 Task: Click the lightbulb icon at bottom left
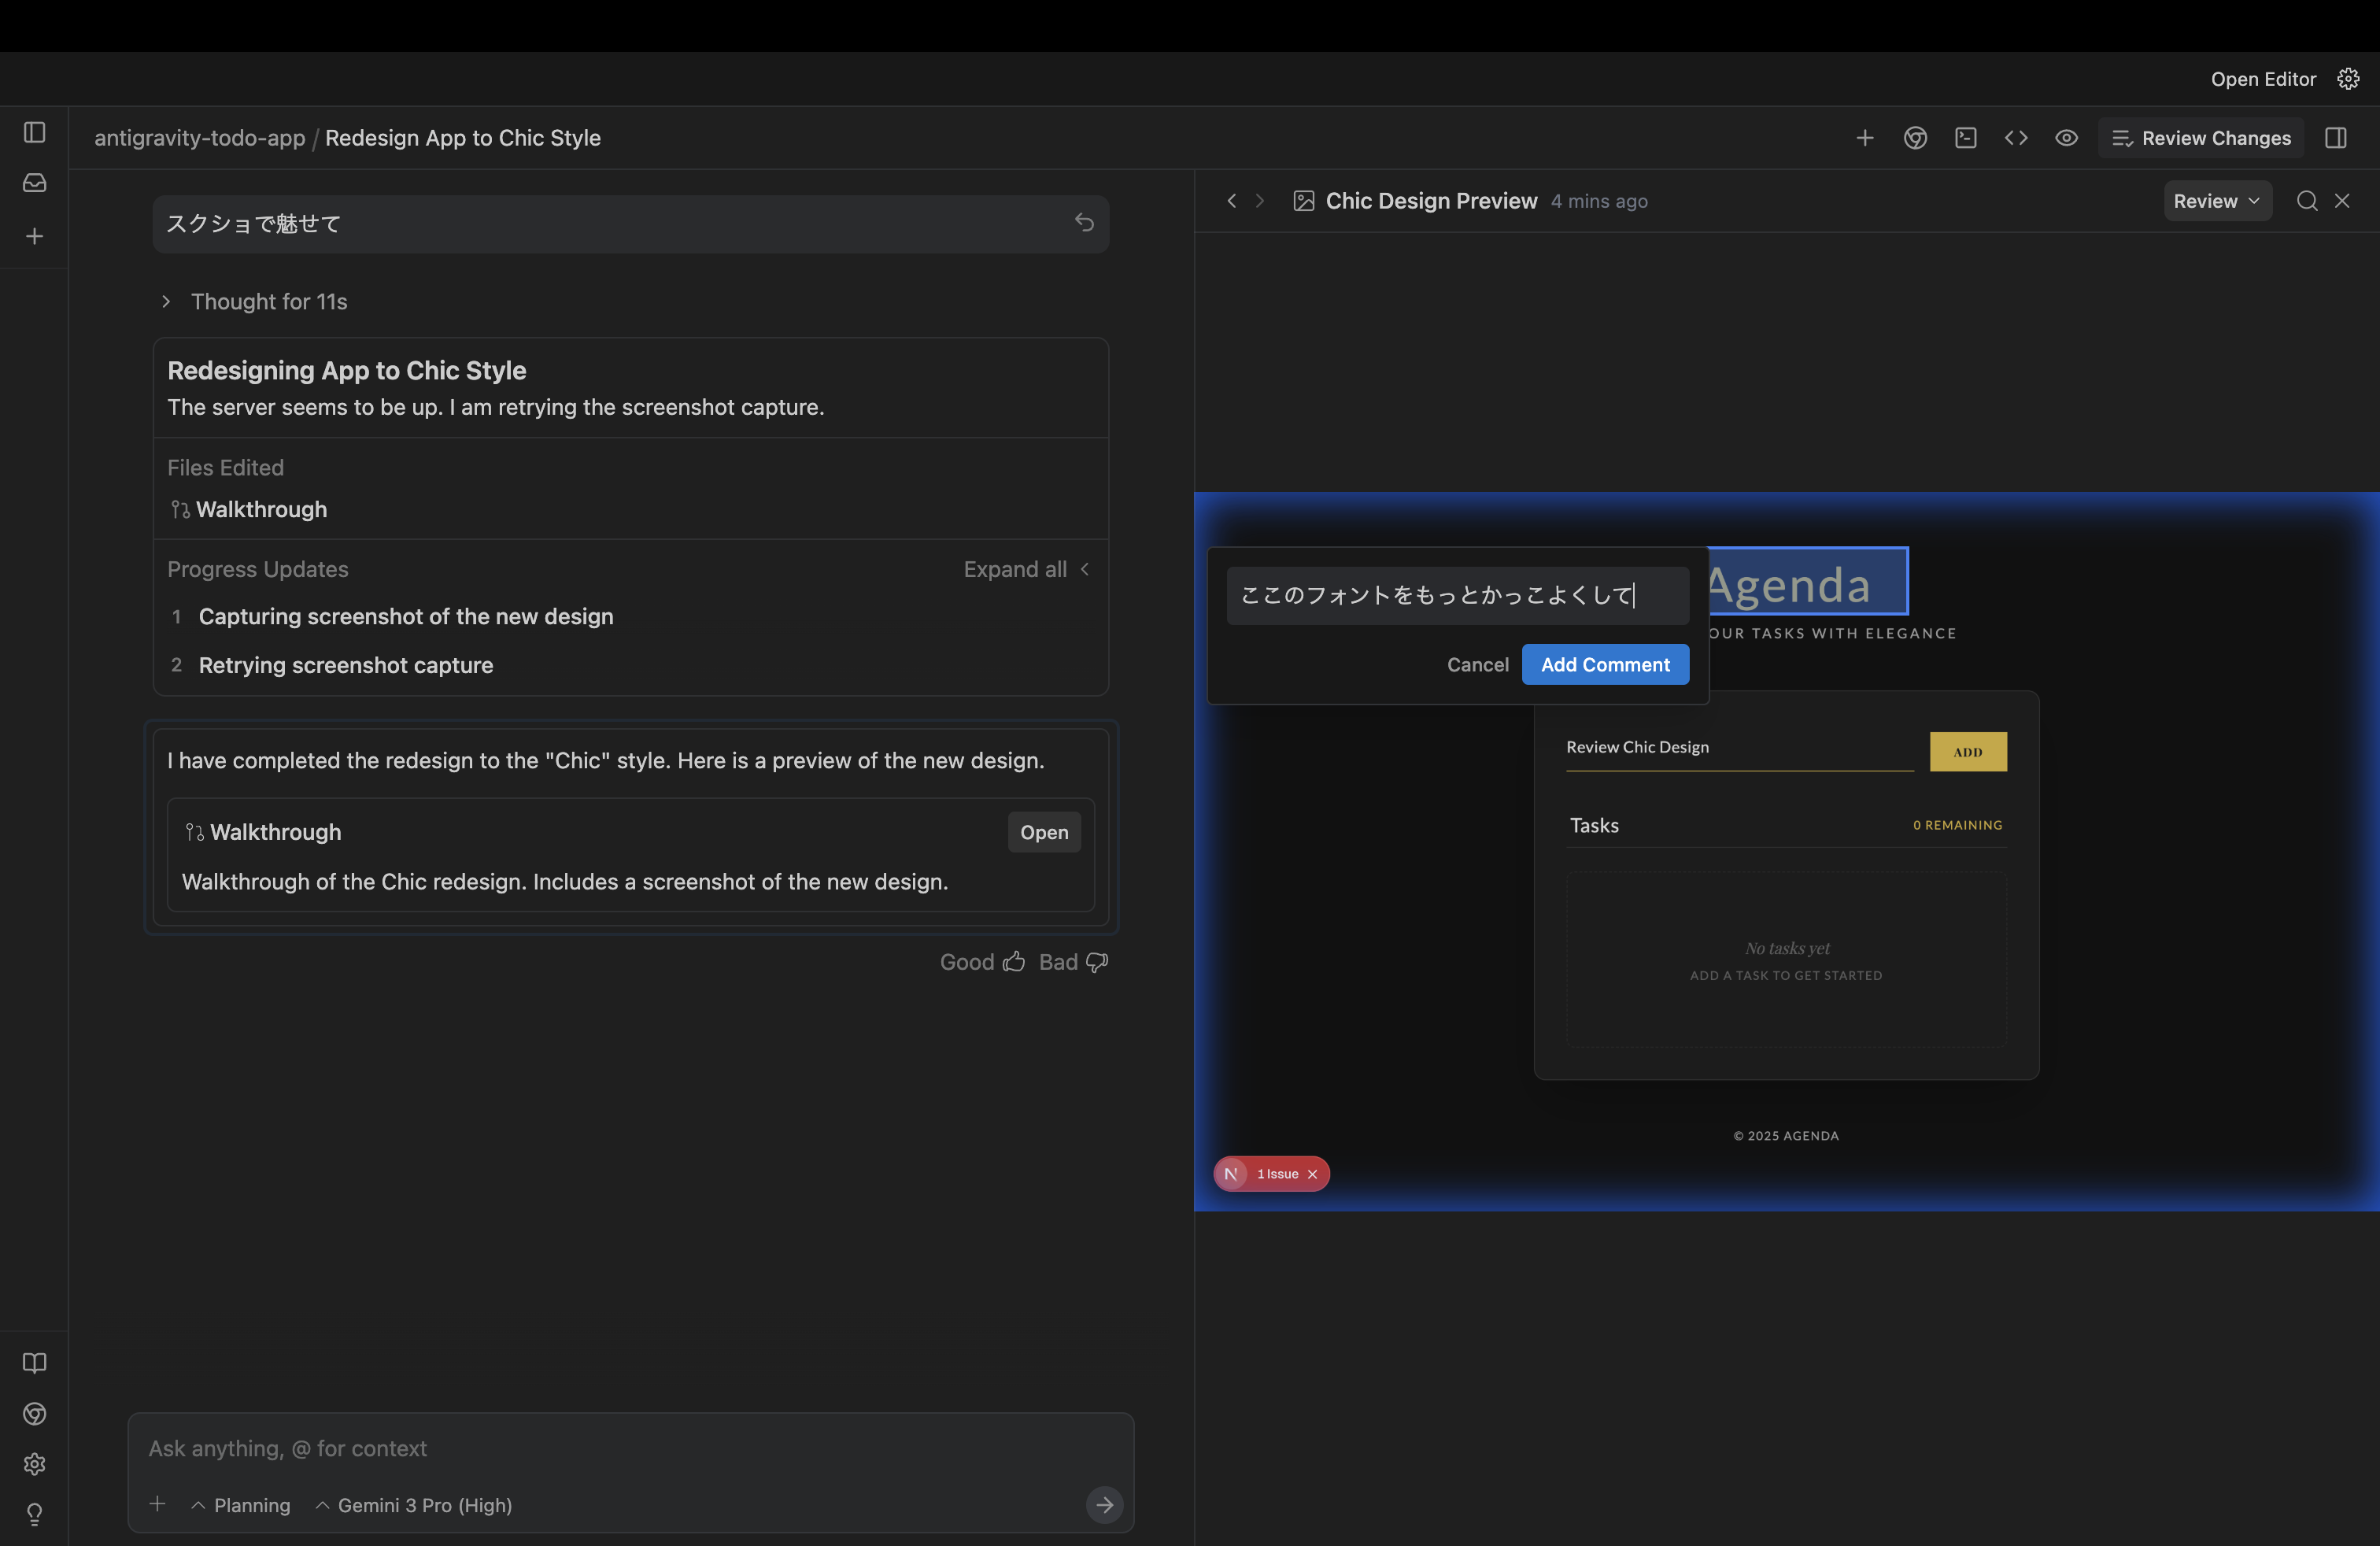pos(35,1514)
